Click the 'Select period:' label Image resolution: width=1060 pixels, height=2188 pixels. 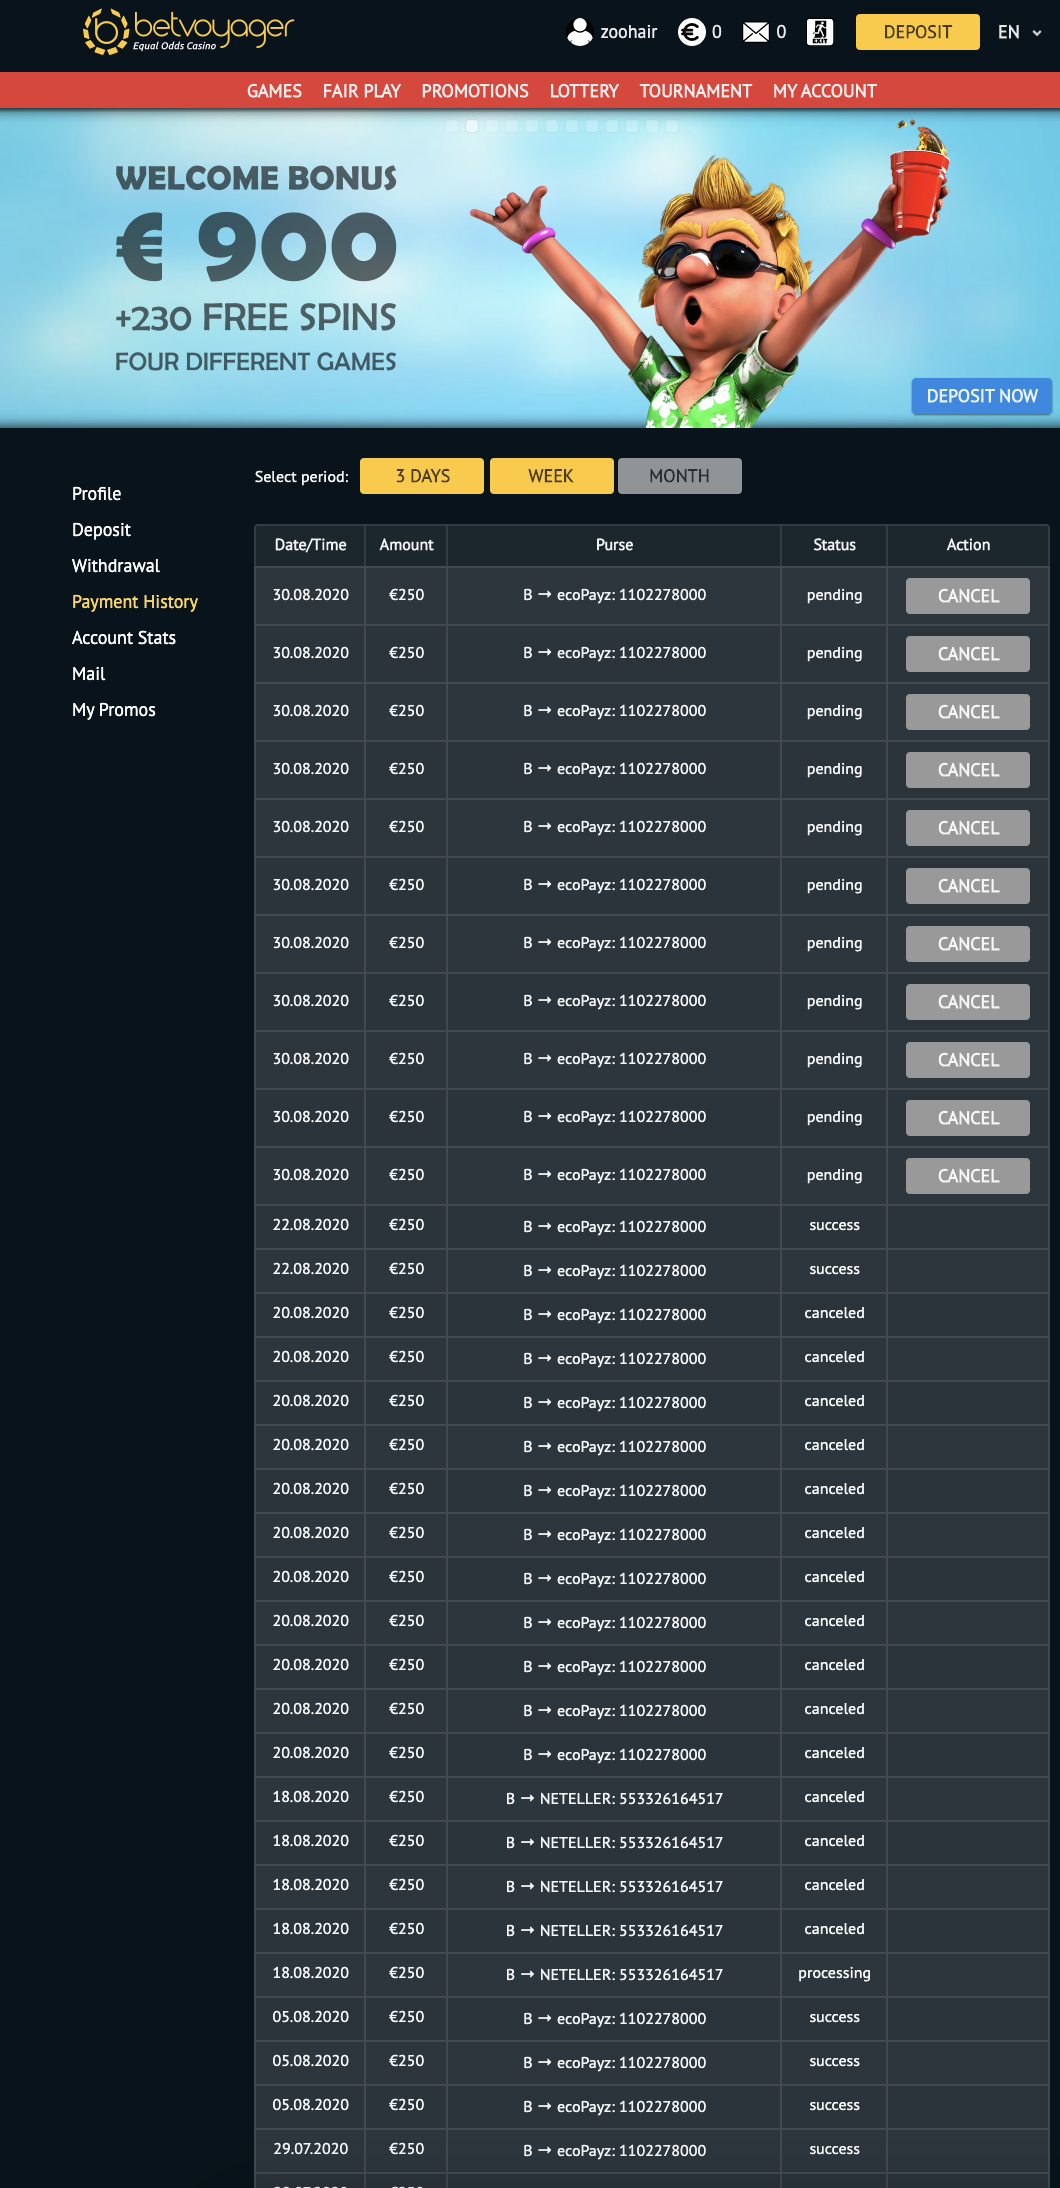(x=301, y=477)
